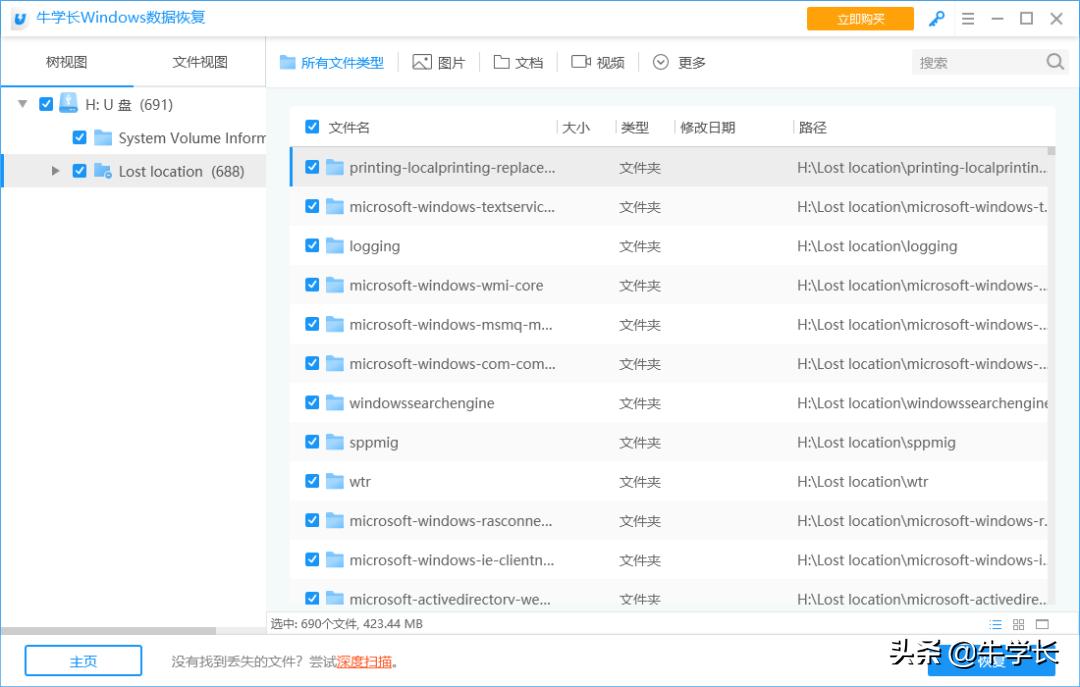Click the blue key registration icon
Viewport: 1080px width, 687px height.
[x=936, y=18]
